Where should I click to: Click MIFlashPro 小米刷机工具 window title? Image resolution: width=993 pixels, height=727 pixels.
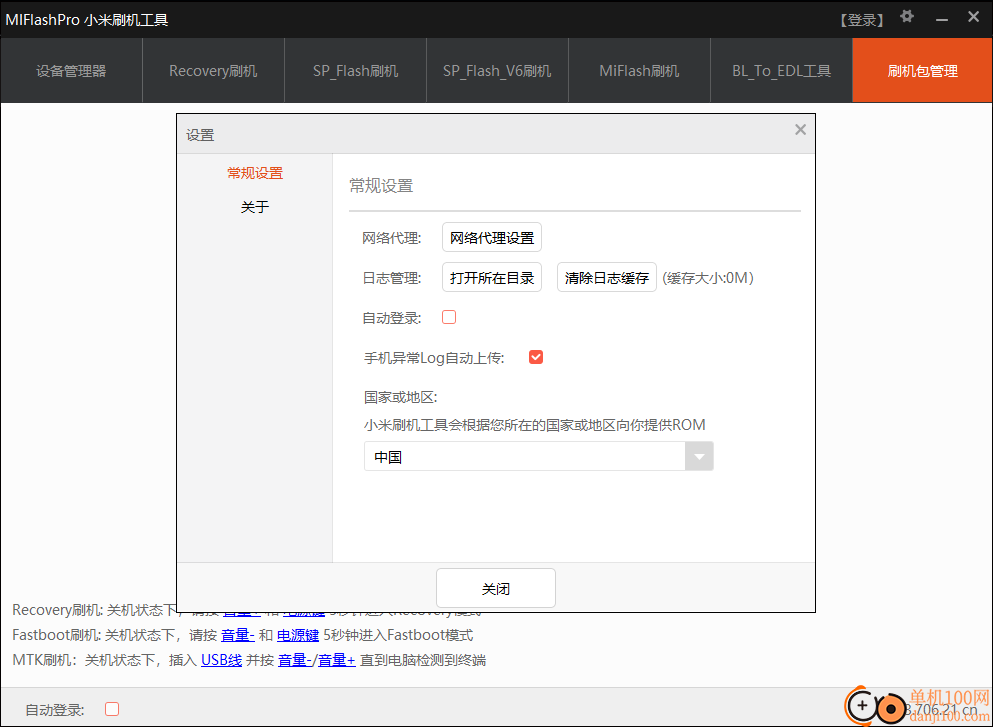(x=87, y=20)
